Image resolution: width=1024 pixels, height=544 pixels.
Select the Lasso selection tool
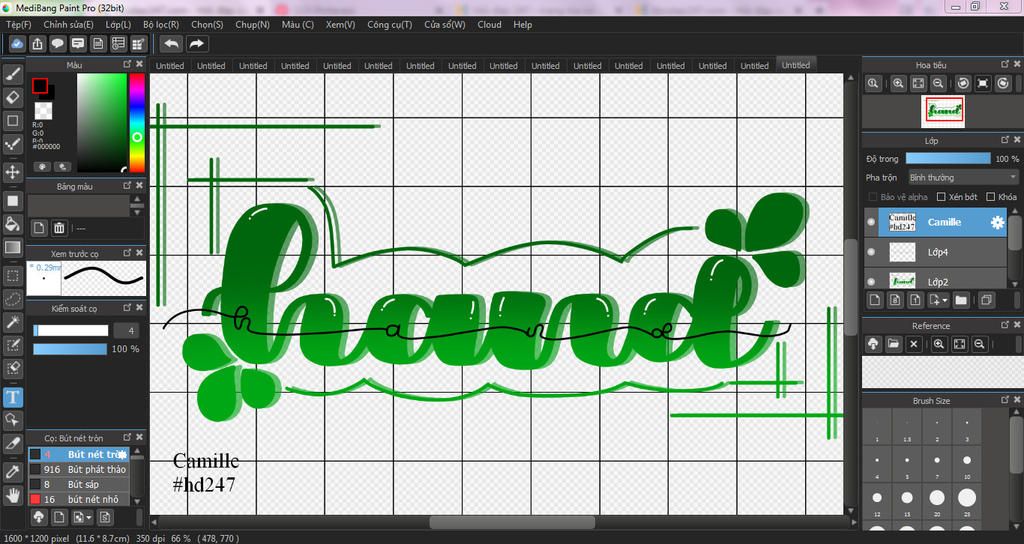point(12,299)
